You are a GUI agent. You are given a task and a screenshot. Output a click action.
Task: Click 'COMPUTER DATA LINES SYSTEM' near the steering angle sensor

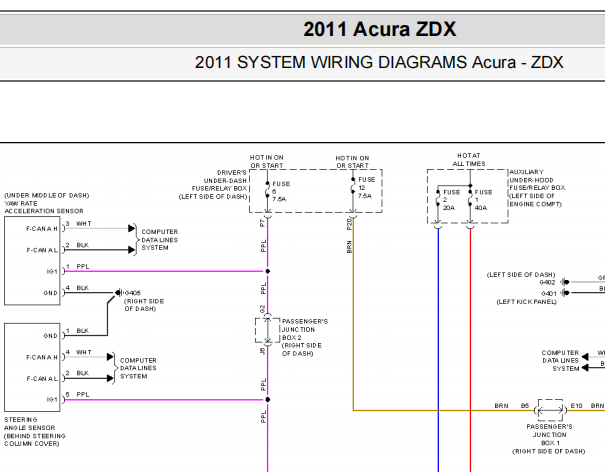(138, 368)
